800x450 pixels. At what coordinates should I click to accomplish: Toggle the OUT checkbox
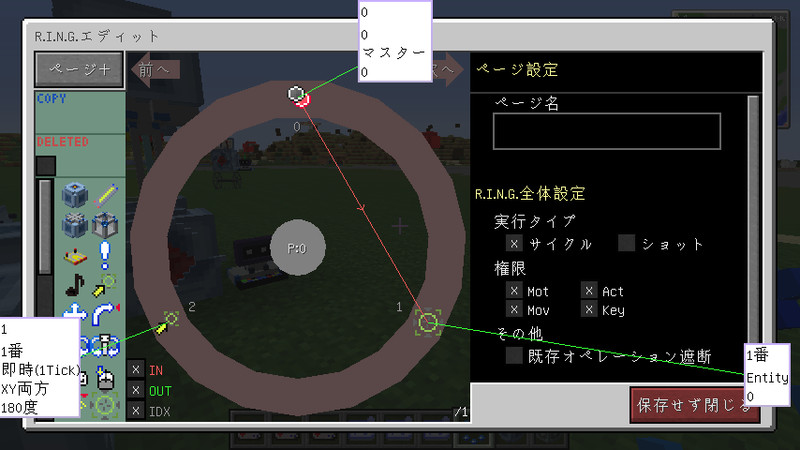click(135, 390)
